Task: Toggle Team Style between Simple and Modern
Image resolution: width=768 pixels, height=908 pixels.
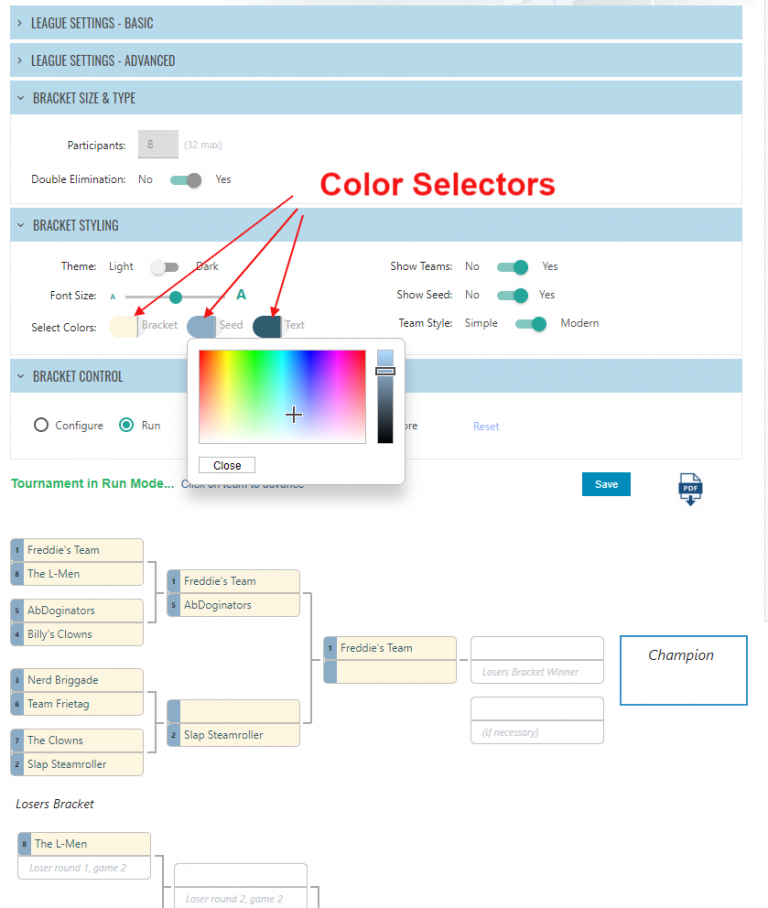Action: 531,324
